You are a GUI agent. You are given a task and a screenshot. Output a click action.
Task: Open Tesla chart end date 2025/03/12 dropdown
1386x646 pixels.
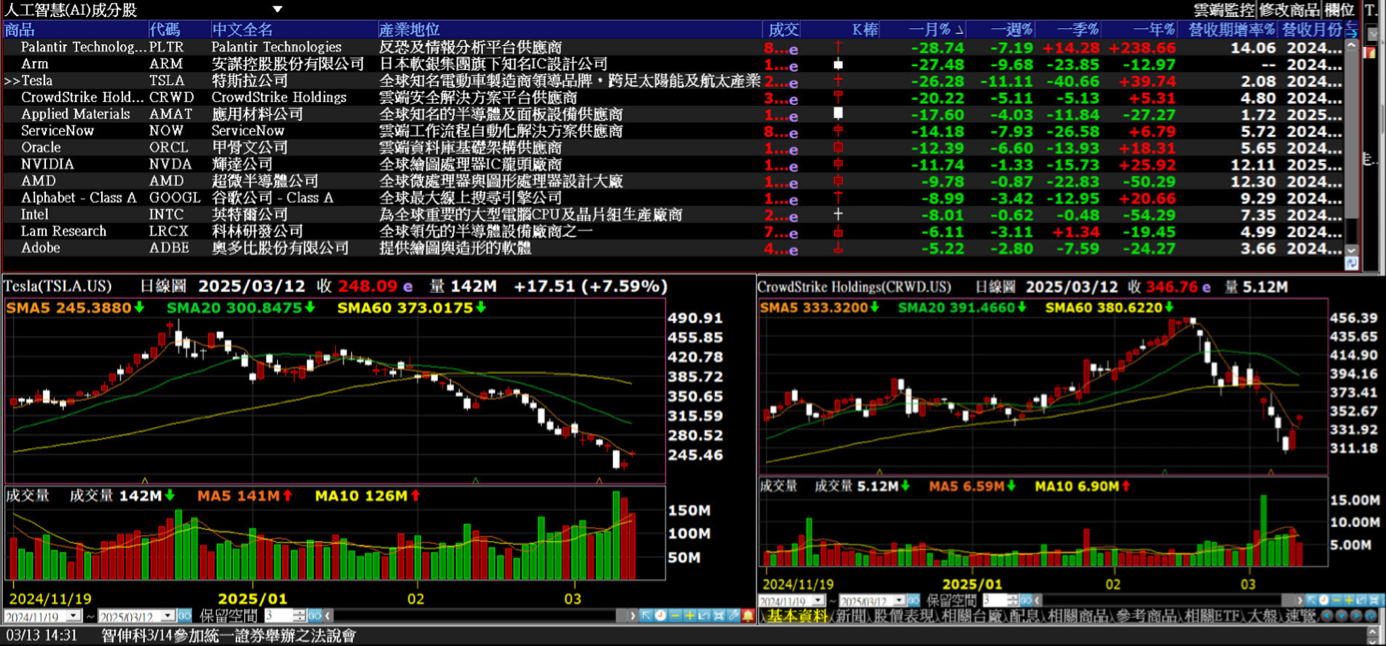(x=167, y=615)
